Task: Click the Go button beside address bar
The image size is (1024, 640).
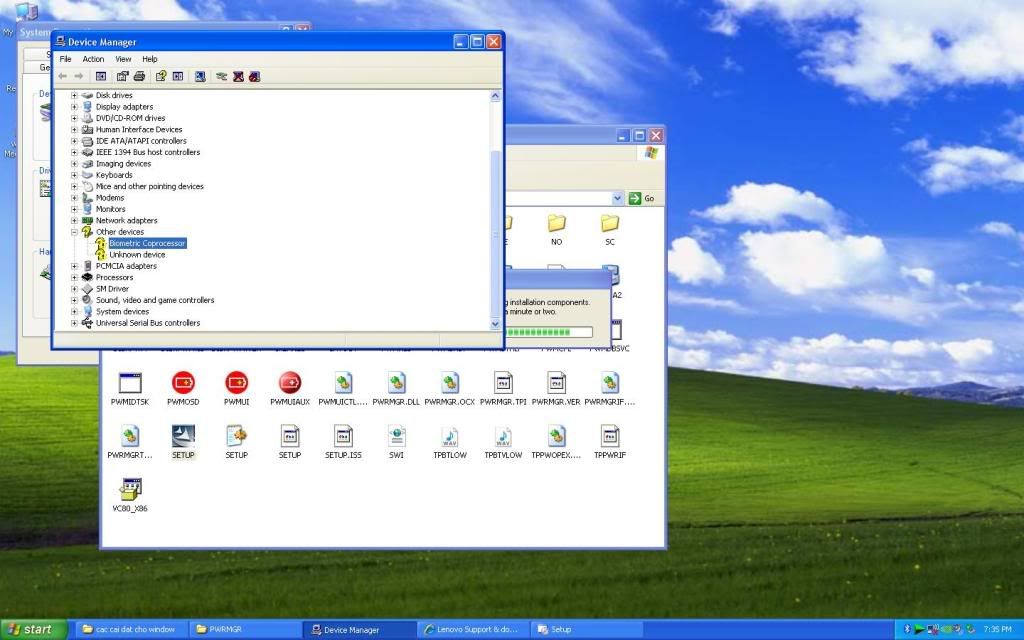Action: [643, 198]
